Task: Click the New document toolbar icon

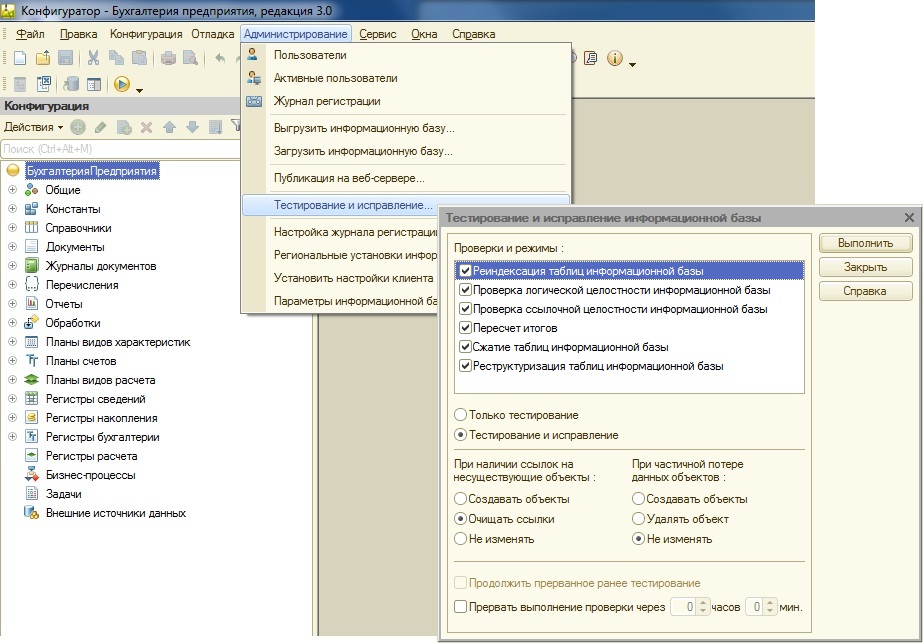Action: [x=20, y=58]
